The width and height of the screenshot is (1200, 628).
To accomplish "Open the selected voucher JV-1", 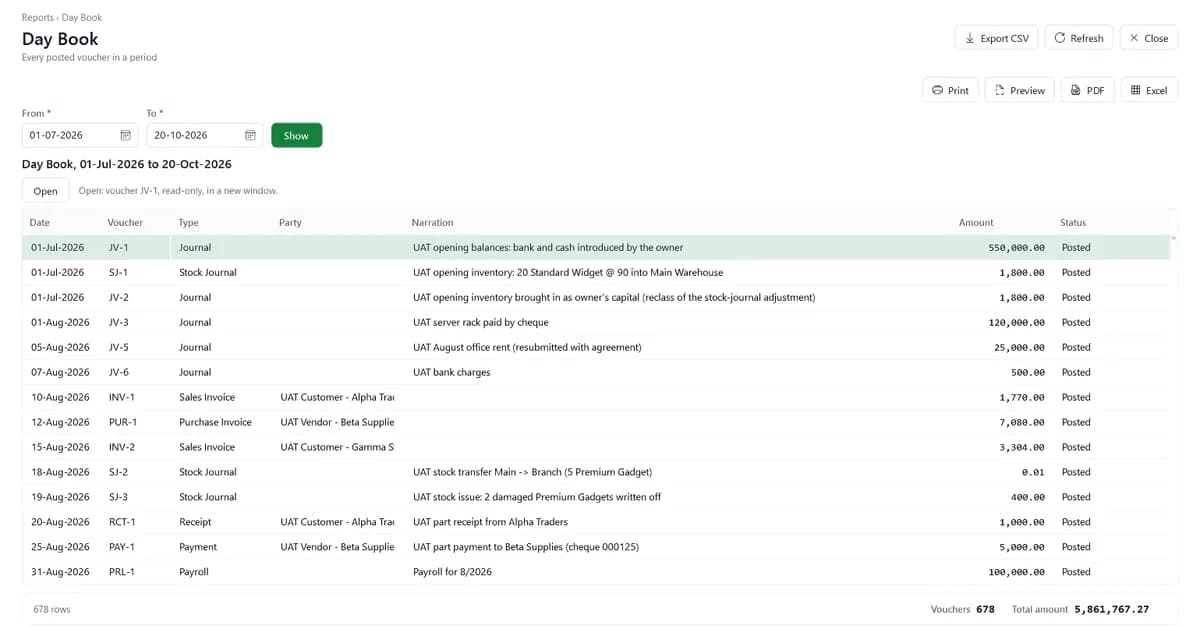I will (x=45, y=190).
